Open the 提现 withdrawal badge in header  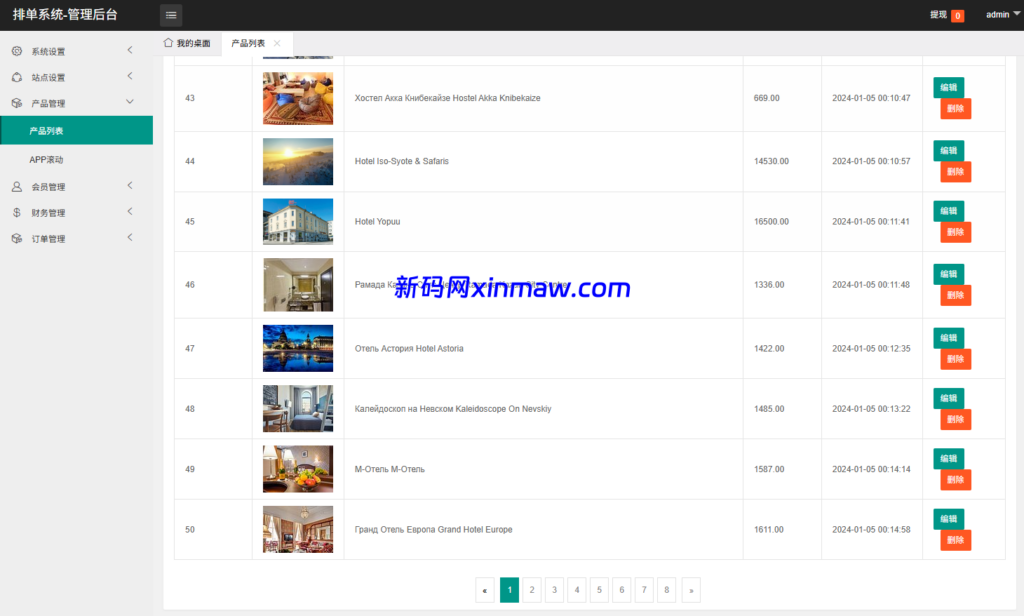[x=944, y=15]
